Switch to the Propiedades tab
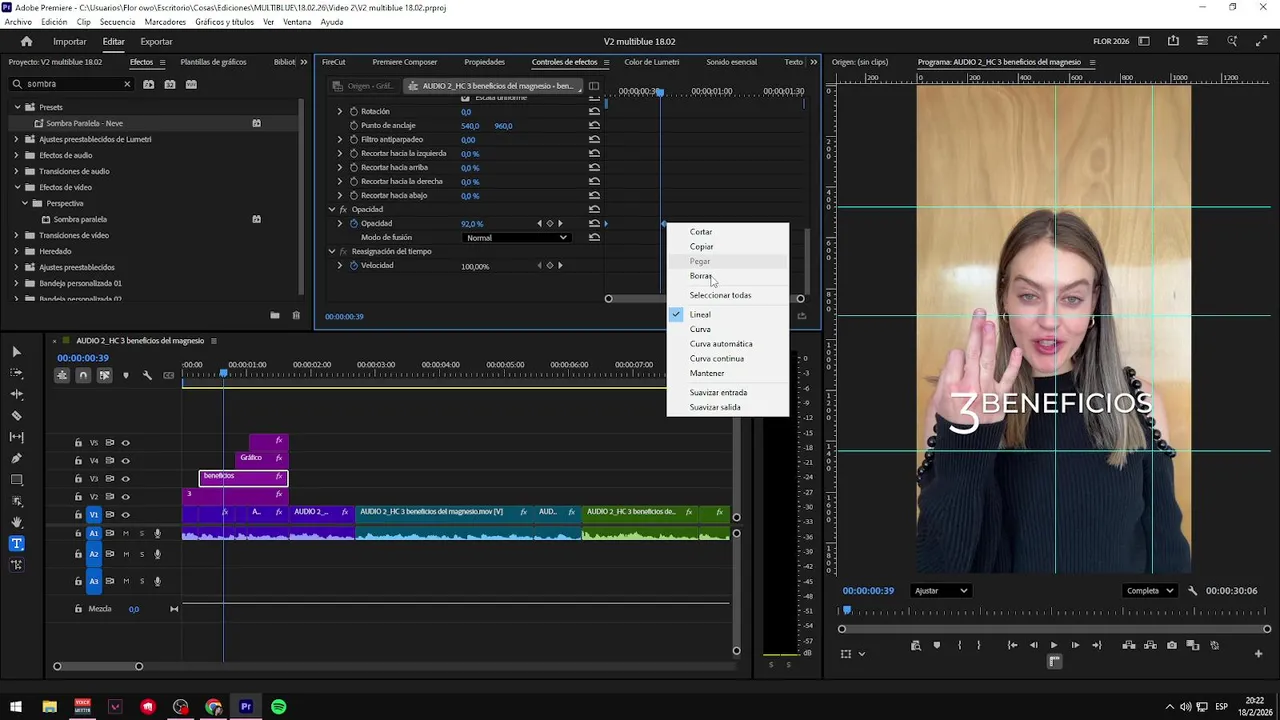Screen dimensions: 1280x720 pyautogui.click(x=484, y=62)
